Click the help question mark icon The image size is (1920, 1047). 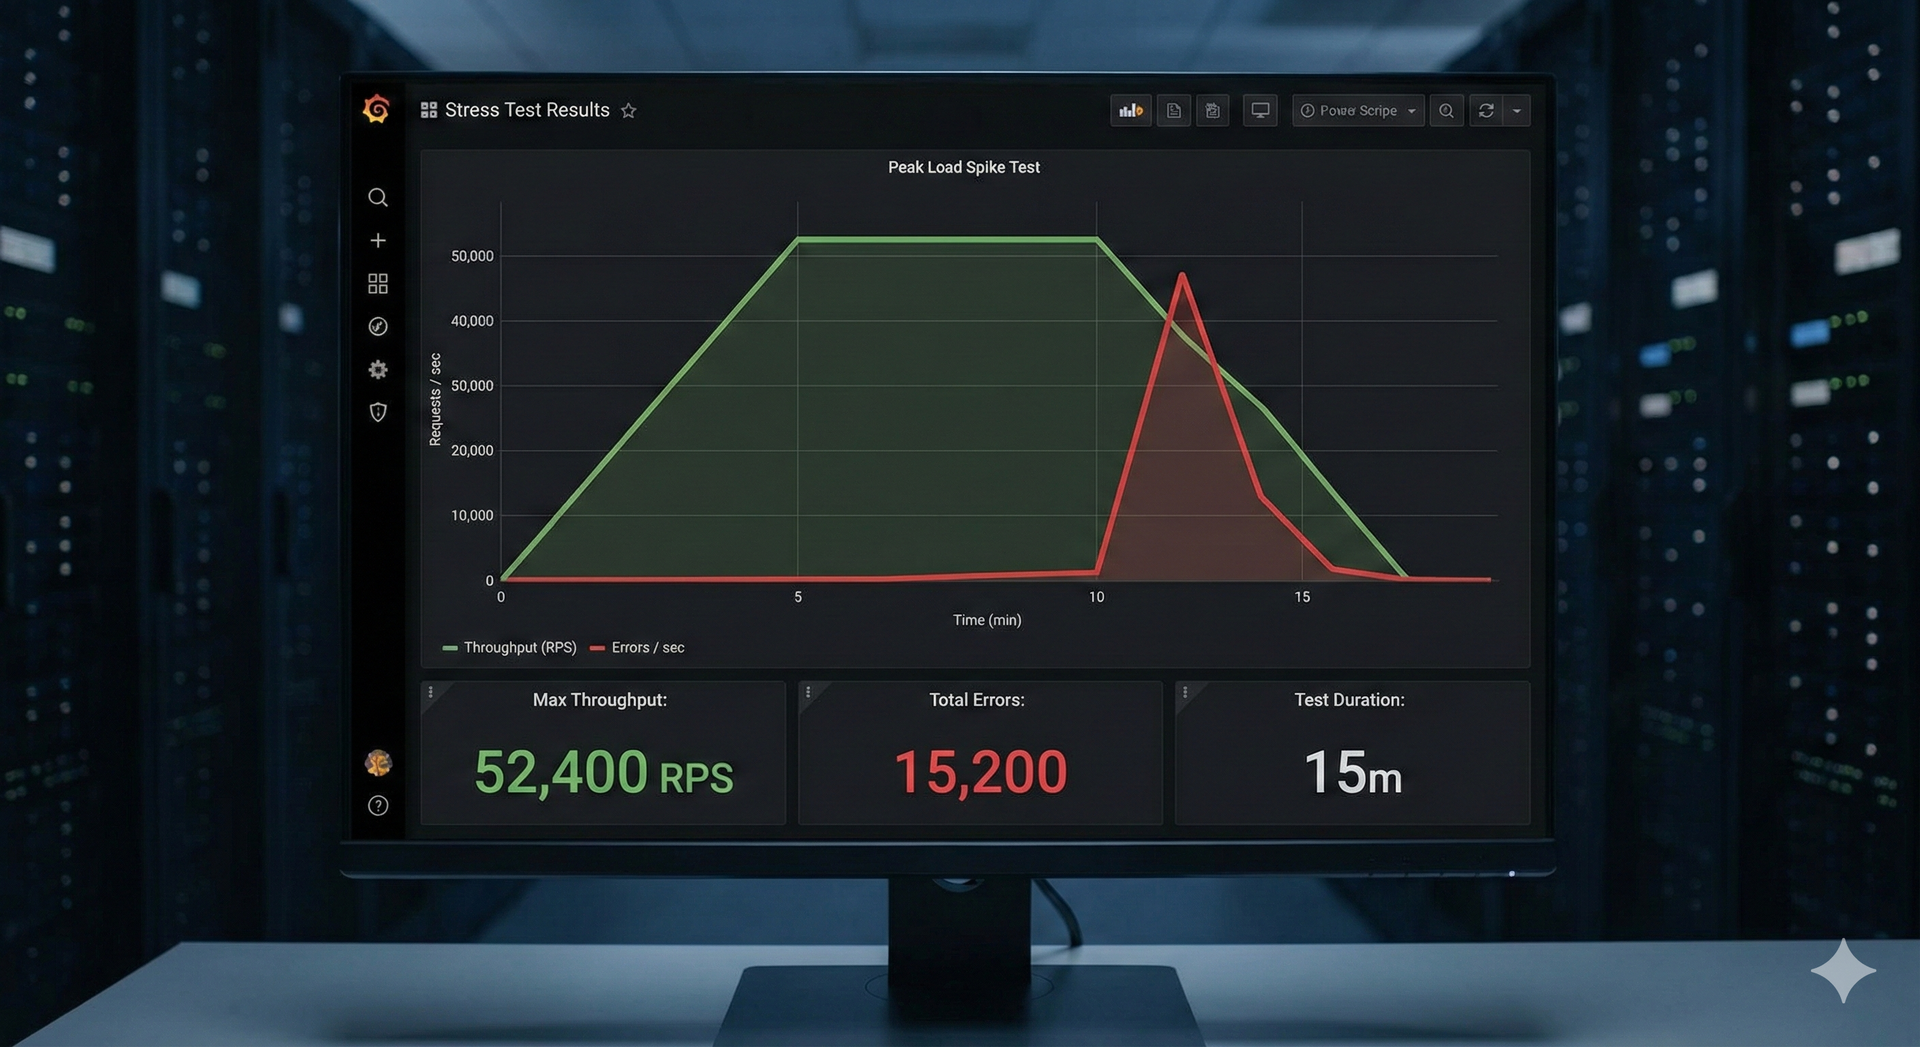377,806
